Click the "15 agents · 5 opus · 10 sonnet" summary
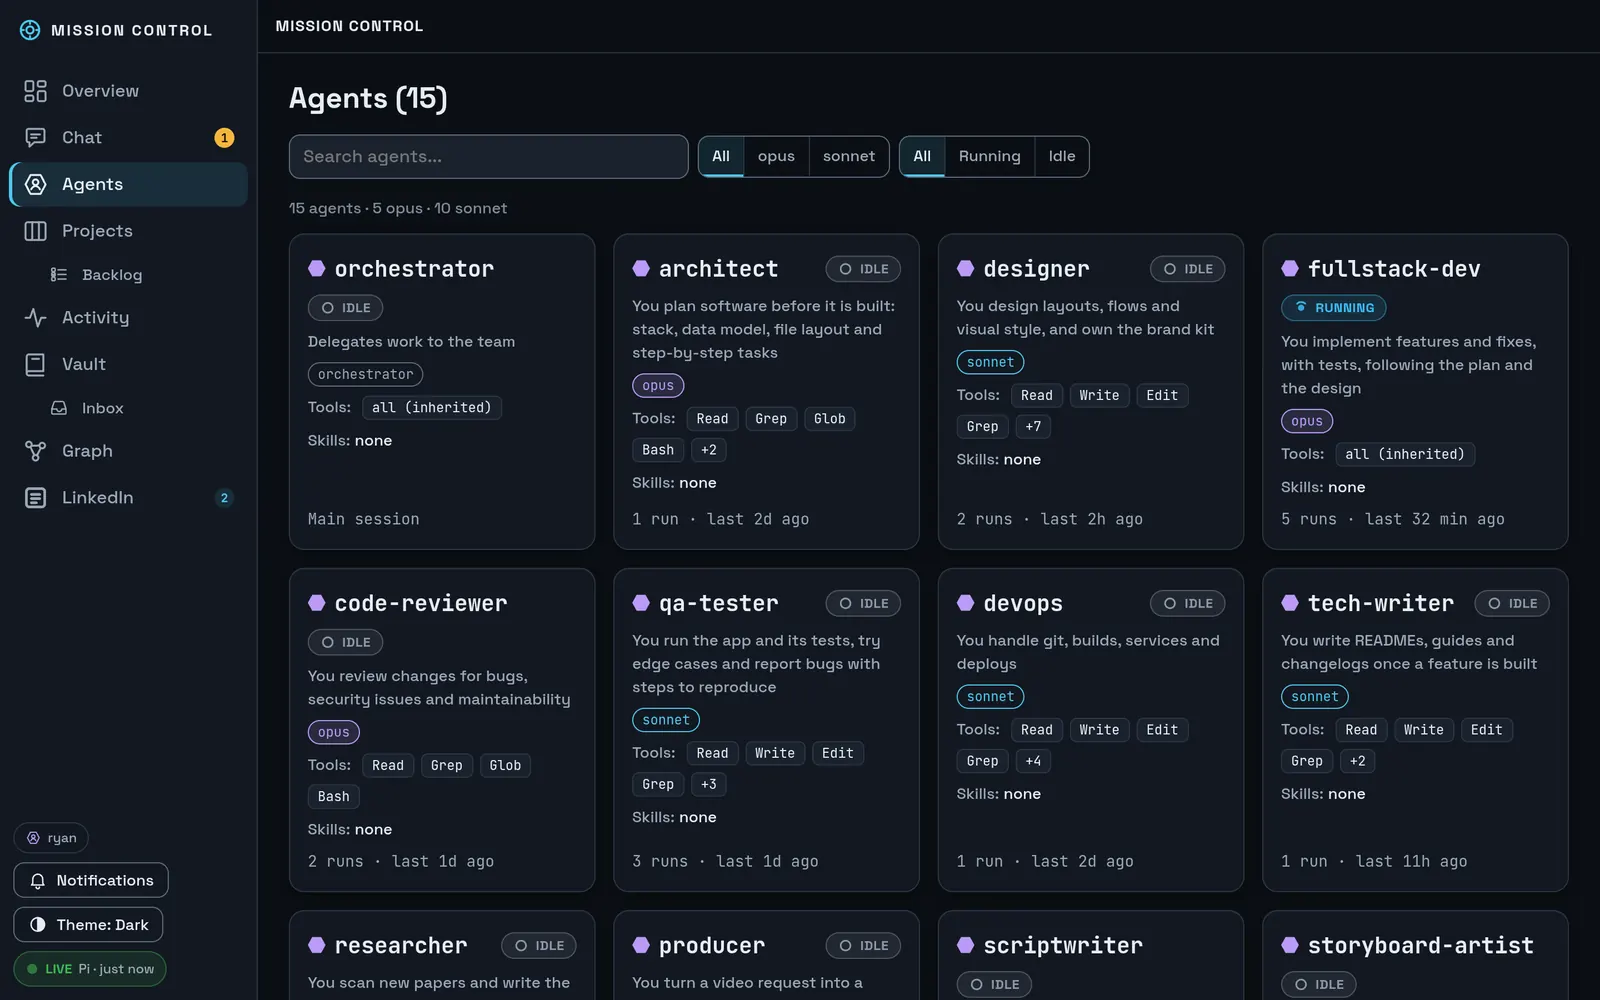This screenshot has width=1600, height=1000. pyautogui.click(x=398, y=208)
